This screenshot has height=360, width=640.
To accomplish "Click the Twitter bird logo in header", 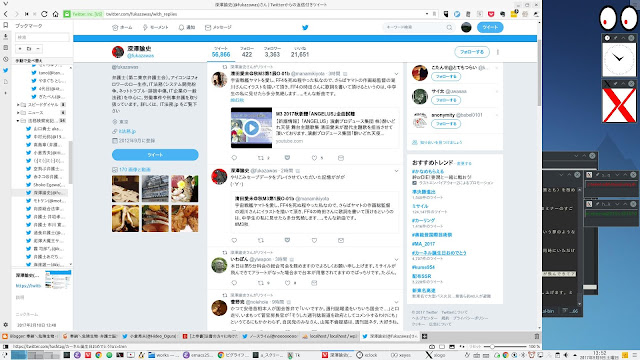I will [305, 27].
